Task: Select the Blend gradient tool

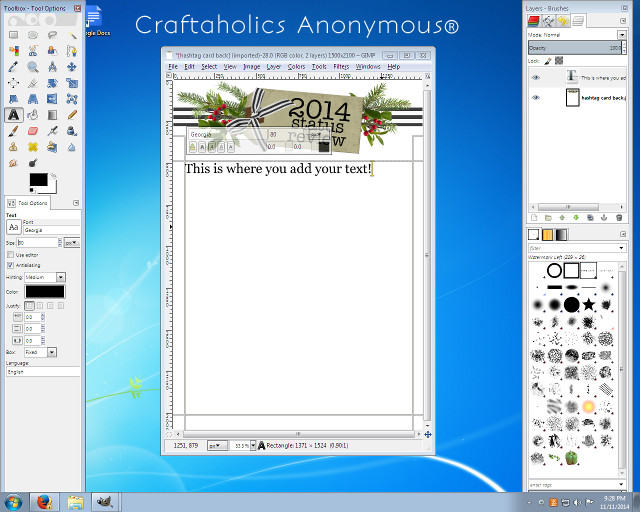Action: [52, 115]
